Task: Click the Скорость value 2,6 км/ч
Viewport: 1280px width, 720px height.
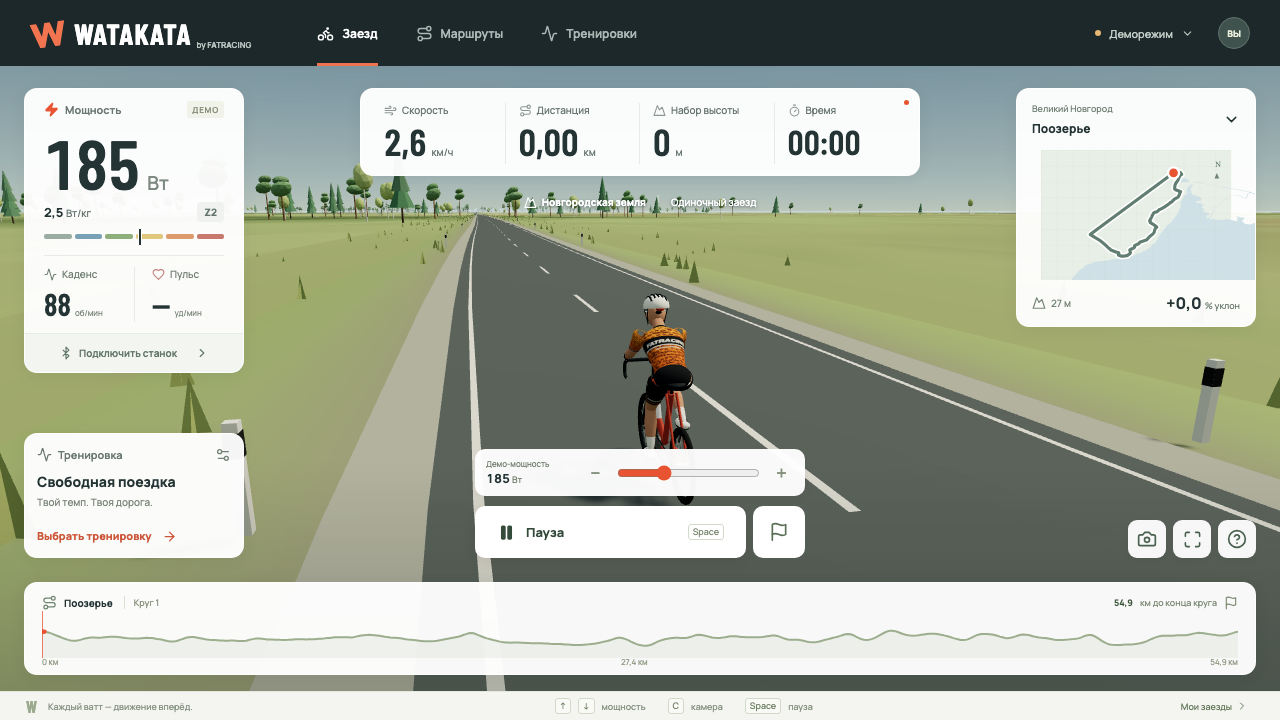Action: pyautogui.click(x=418, y=144)
